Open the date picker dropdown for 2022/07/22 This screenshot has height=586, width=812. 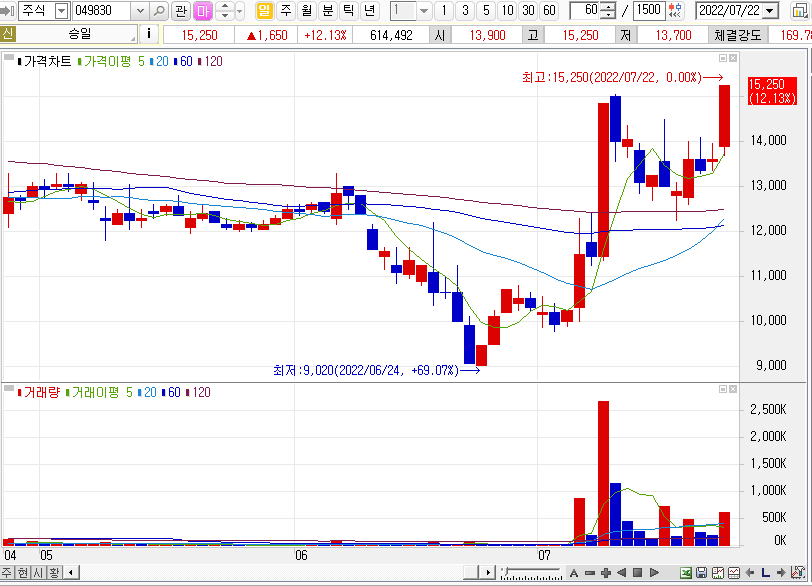771,10
